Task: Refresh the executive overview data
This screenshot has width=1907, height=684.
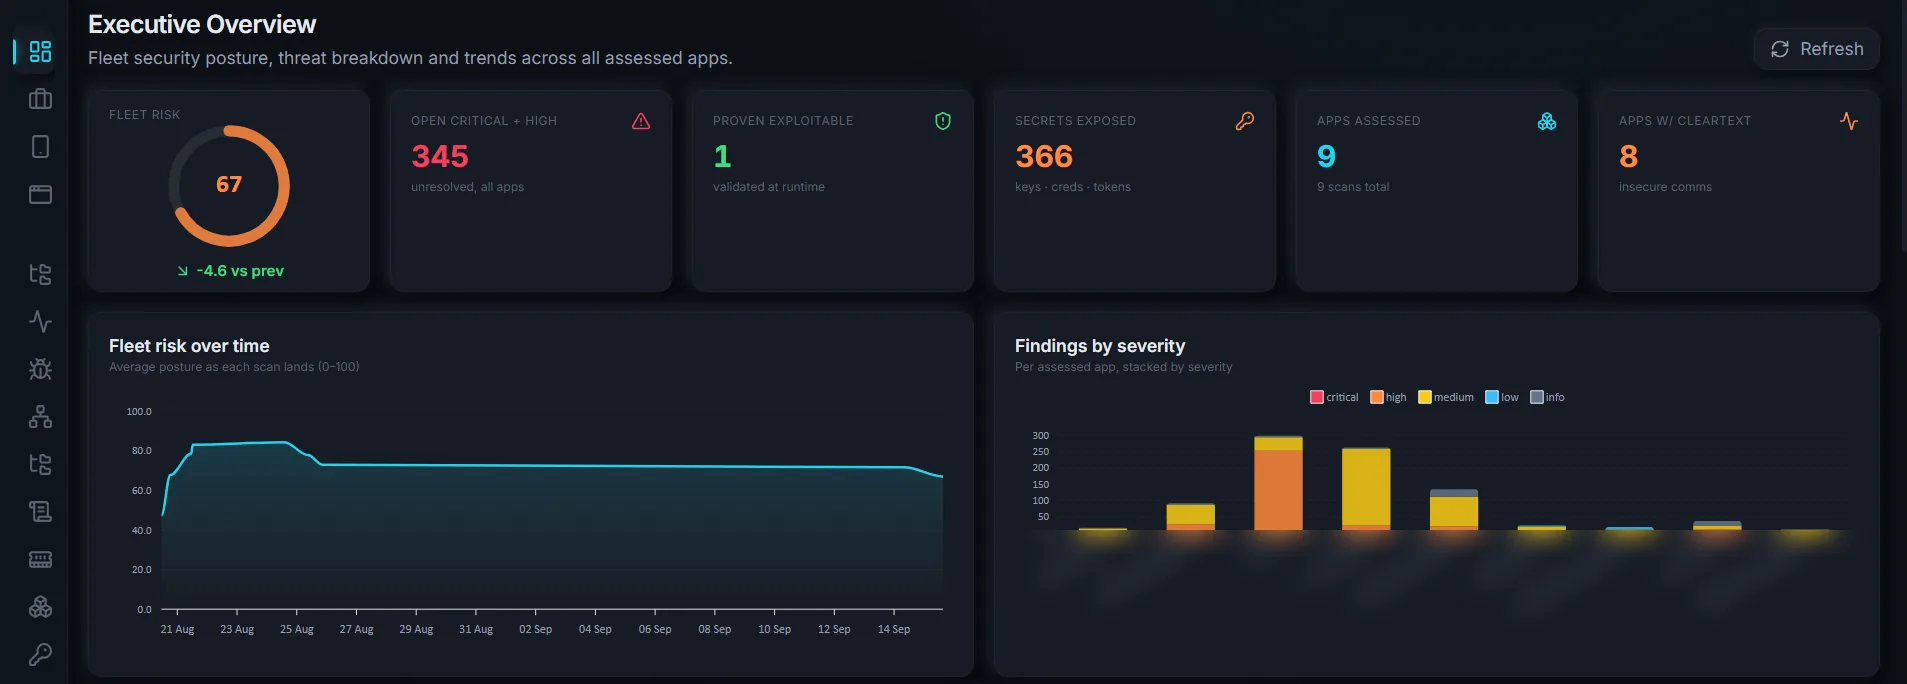Action: click(1817, 49)
